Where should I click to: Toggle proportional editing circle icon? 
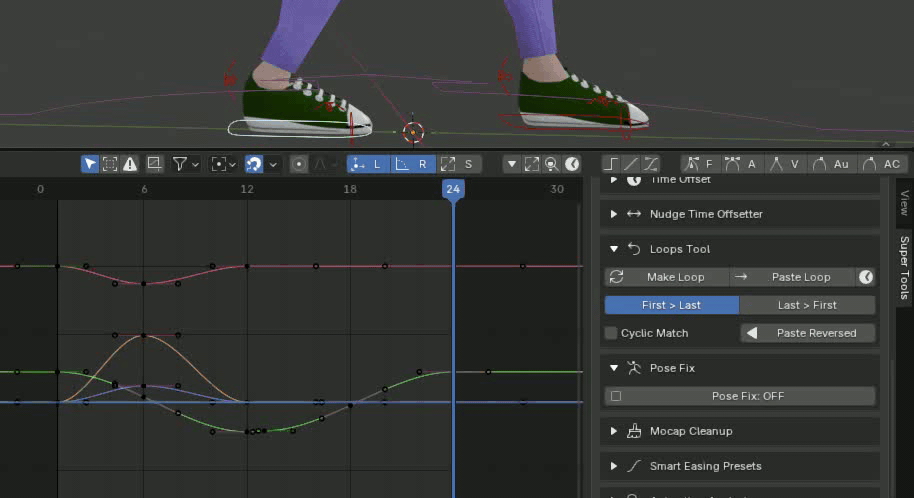tap(299, 164)
